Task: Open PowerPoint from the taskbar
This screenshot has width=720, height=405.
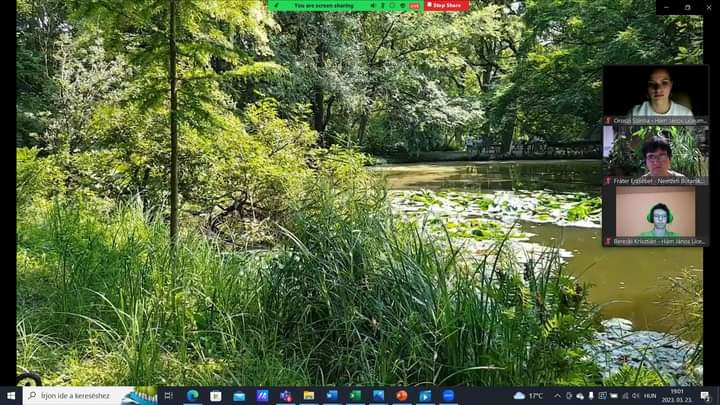Action: [402, 396]
